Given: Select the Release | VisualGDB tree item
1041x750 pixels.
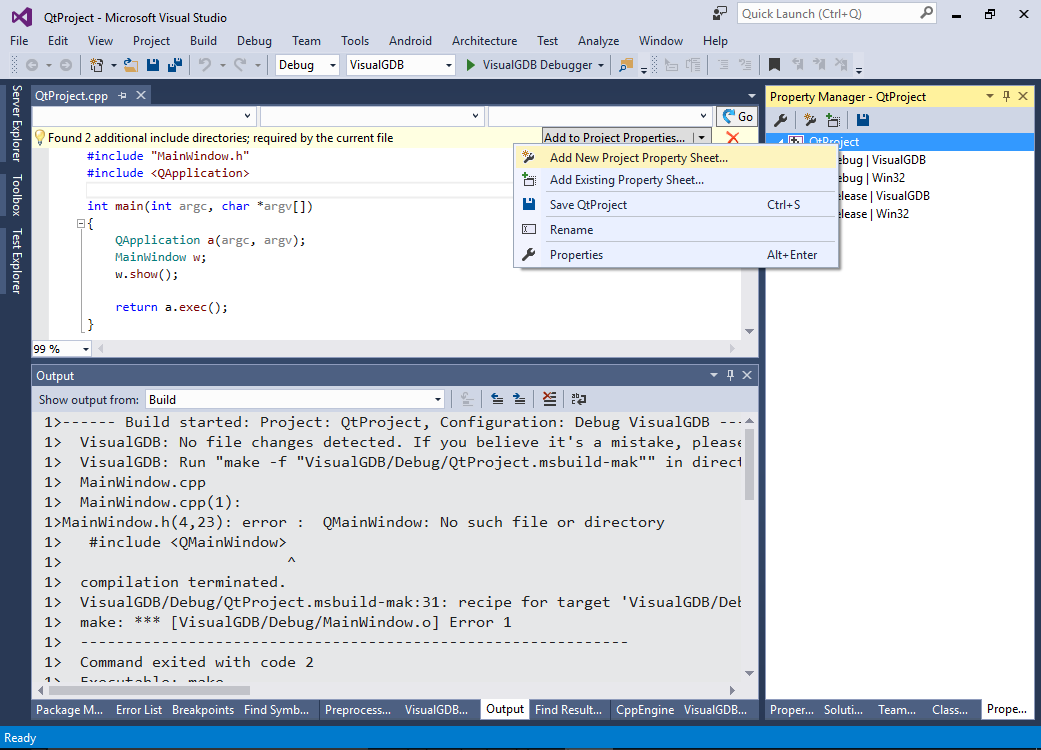Looking at the screenshot, I should click(x=883, y=196).
